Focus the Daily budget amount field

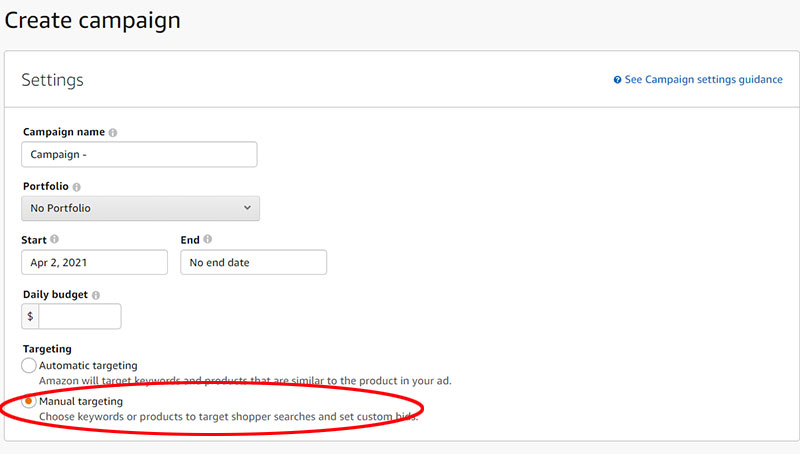(x=80, y=316)
